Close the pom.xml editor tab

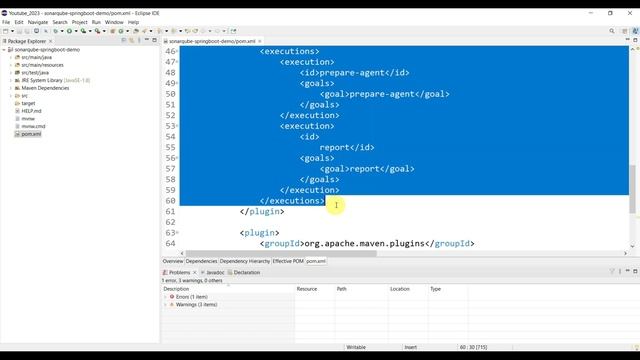260,41
